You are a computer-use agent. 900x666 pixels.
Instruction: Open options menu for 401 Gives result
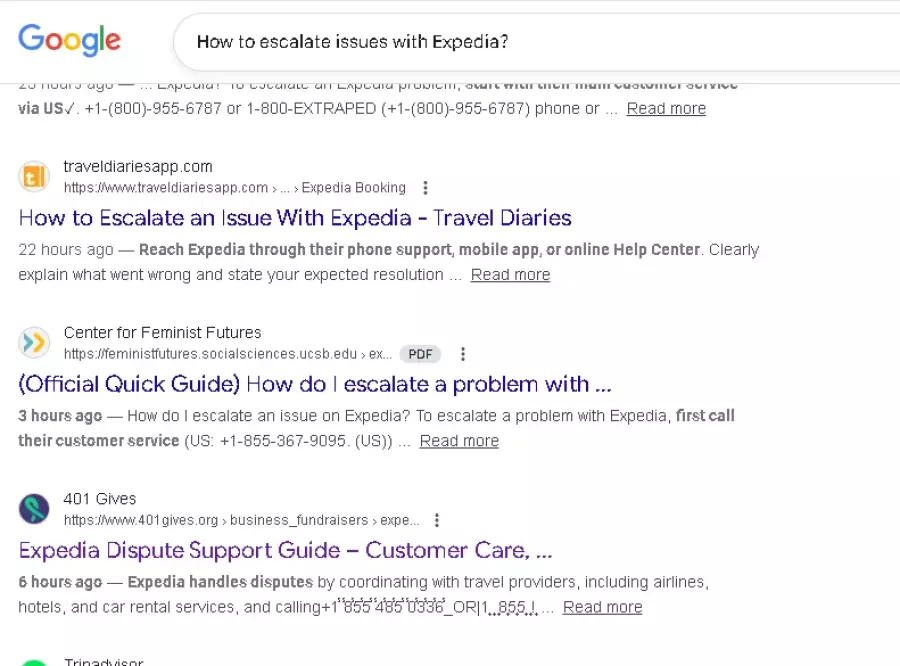pyautogui.click(x=437, y=520)
